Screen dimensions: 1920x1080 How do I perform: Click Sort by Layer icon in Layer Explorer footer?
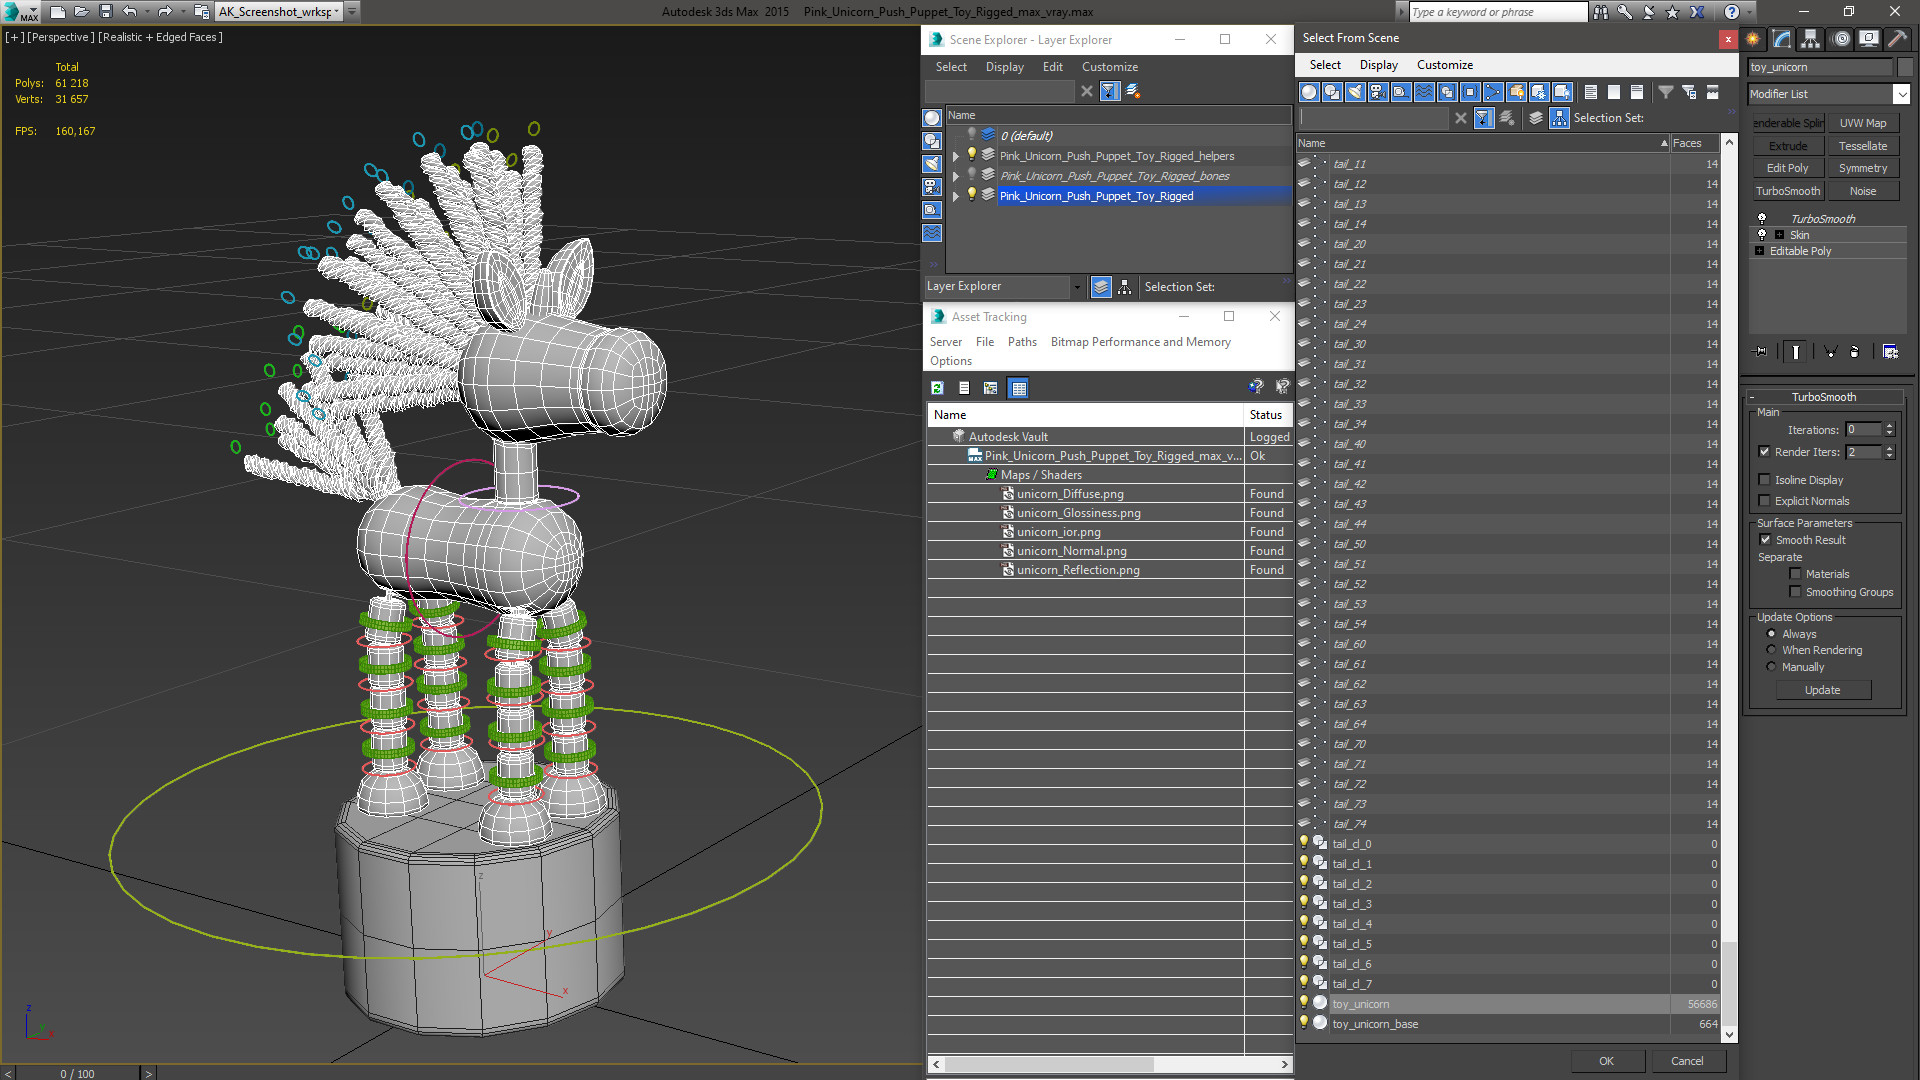click(x=1101, y=287)
